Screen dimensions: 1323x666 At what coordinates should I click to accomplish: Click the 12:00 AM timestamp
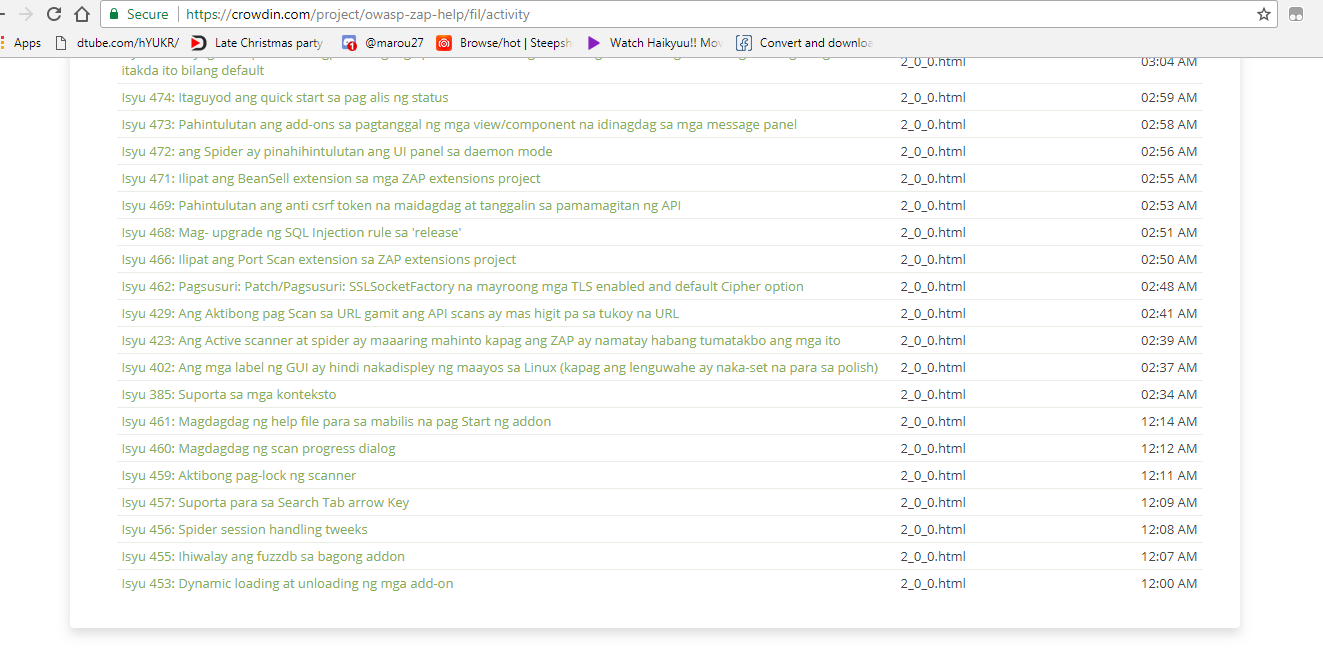[1169, 584]
